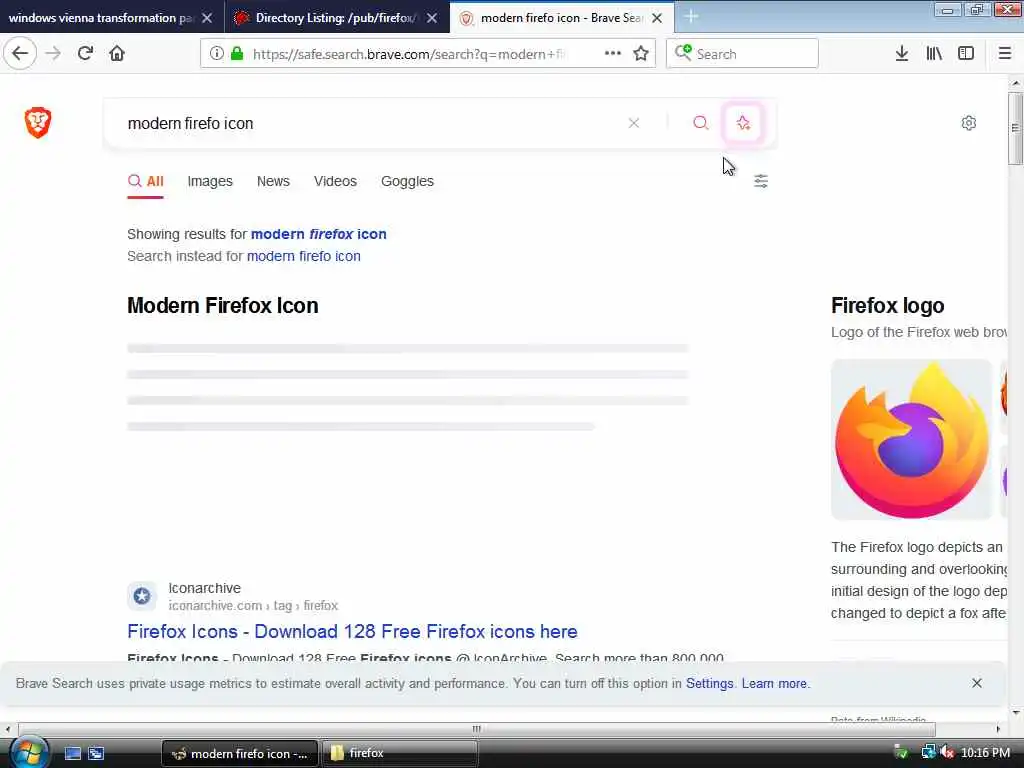Toggle the sidebar view icon
This screenshot has width=1024, height=768.
966,54
